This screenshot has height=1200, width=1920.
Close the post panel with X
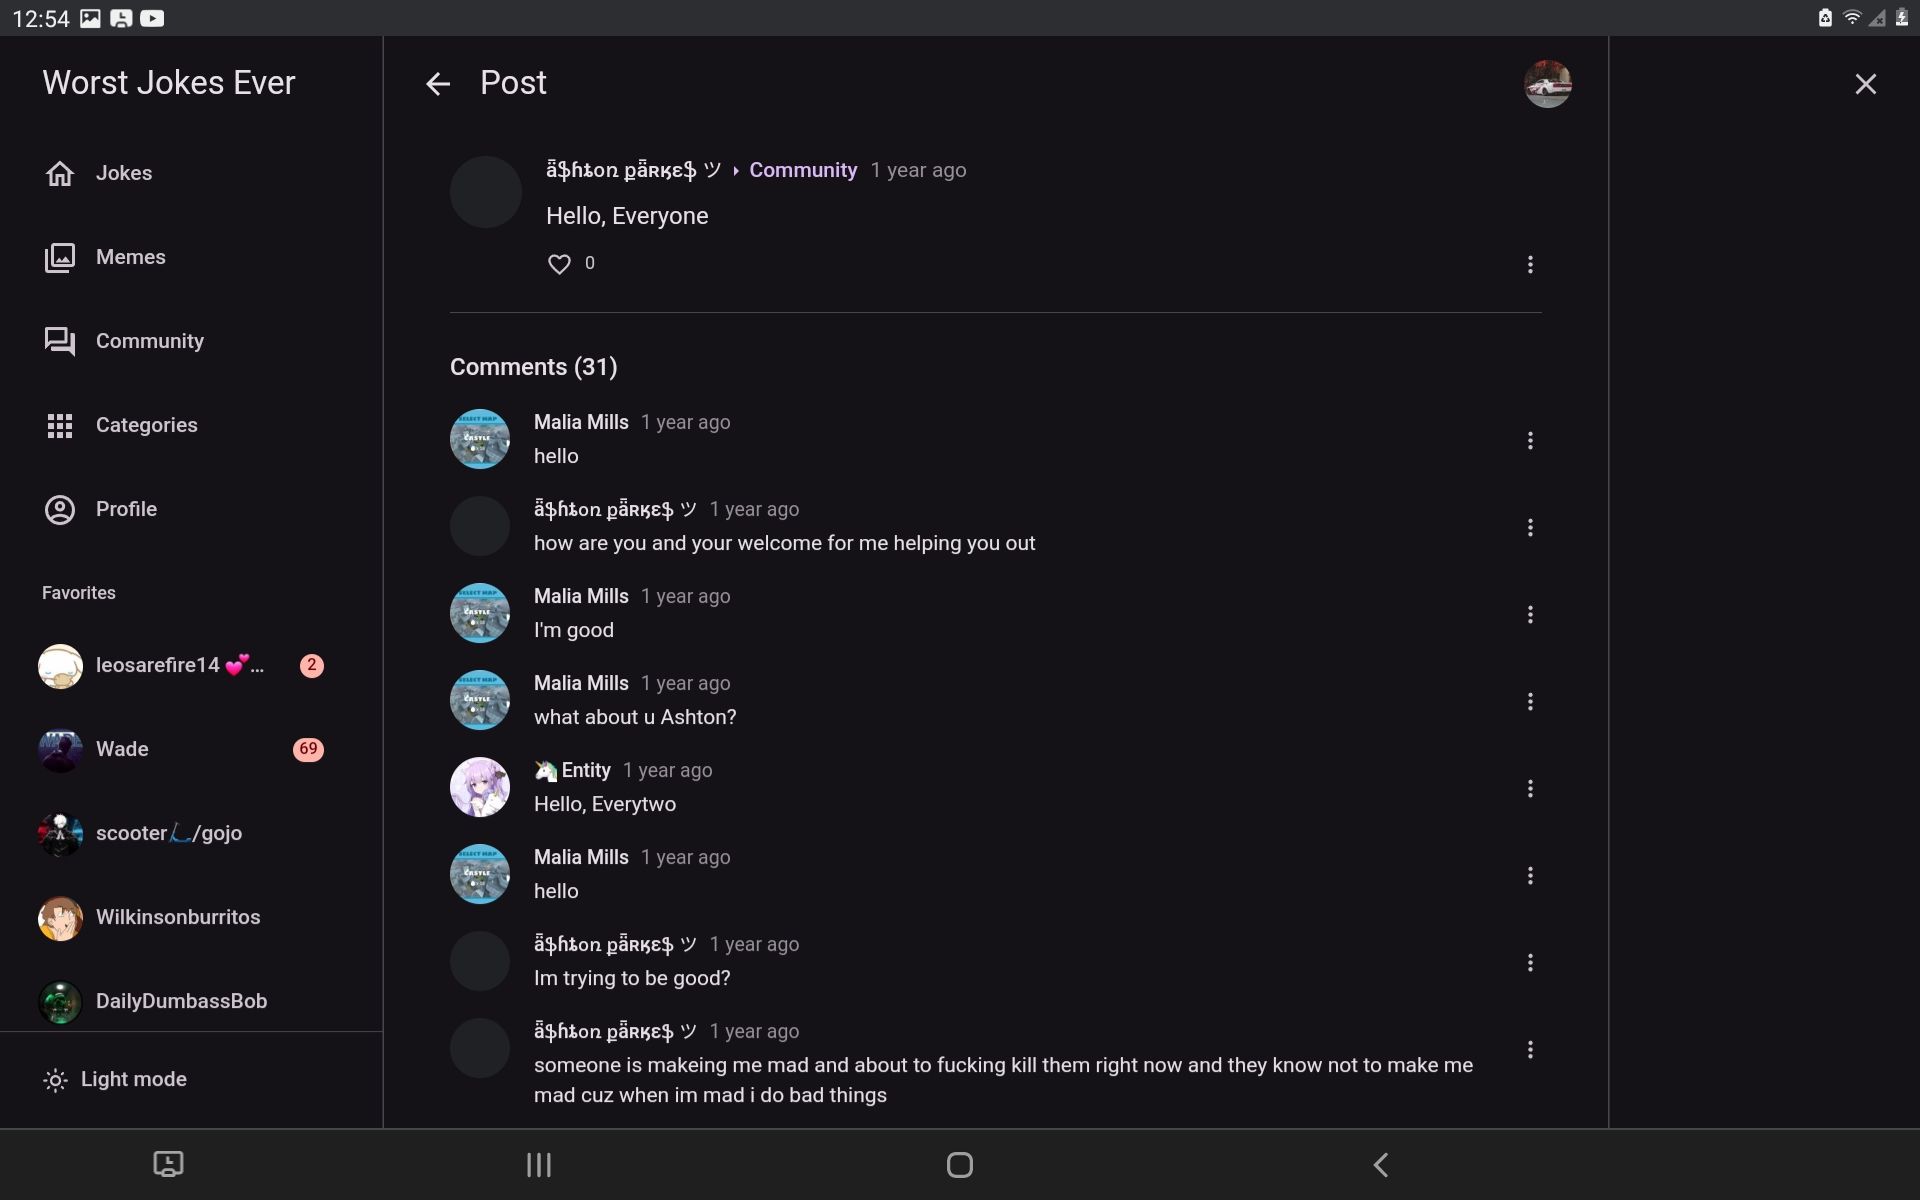coord(1865,84)
